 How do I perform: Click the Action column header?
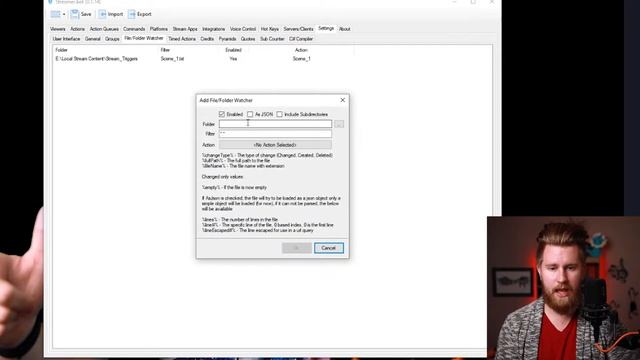[301, 50]
